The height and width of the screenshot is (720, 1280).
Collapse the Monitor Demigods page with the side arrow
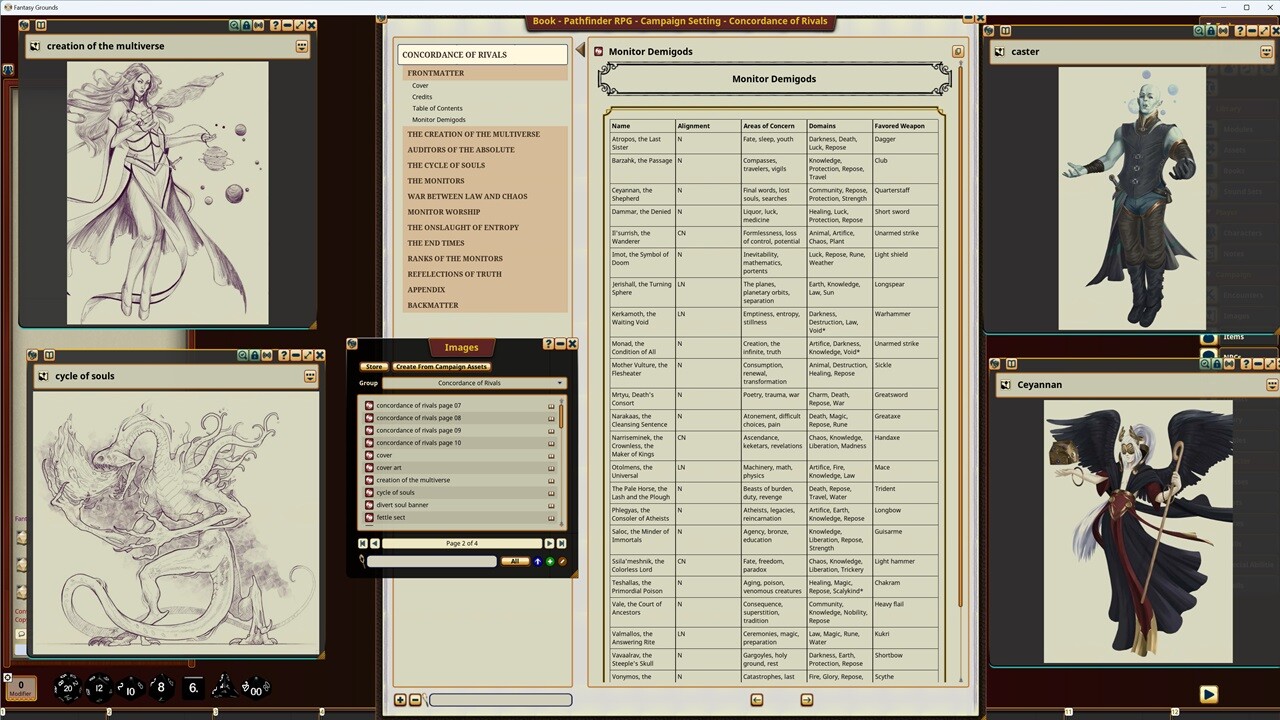click(581, 48)
